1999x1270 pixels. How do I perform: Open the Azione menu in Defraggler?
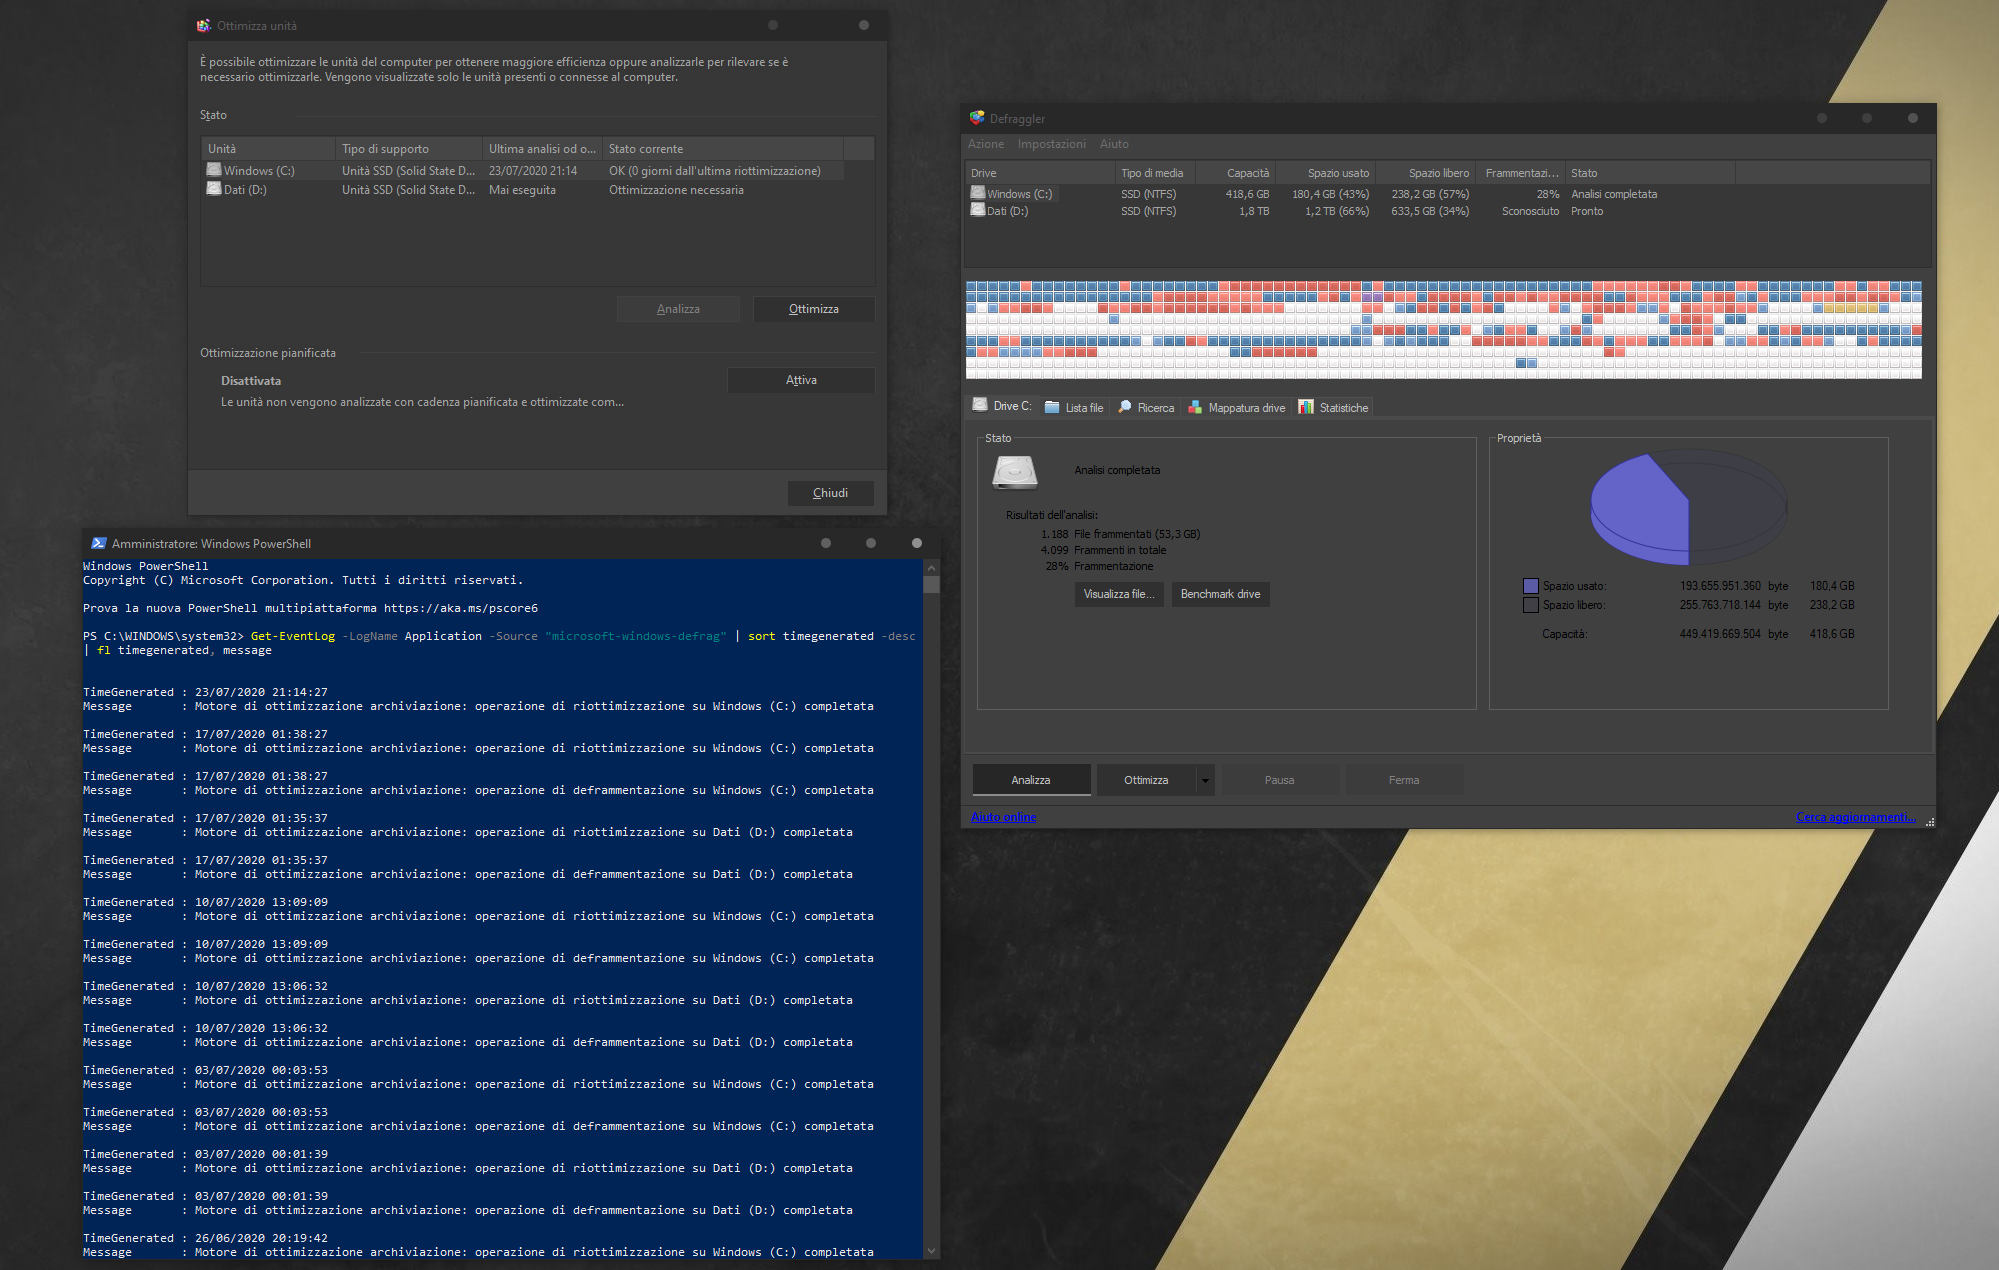[x=985, y=144]
